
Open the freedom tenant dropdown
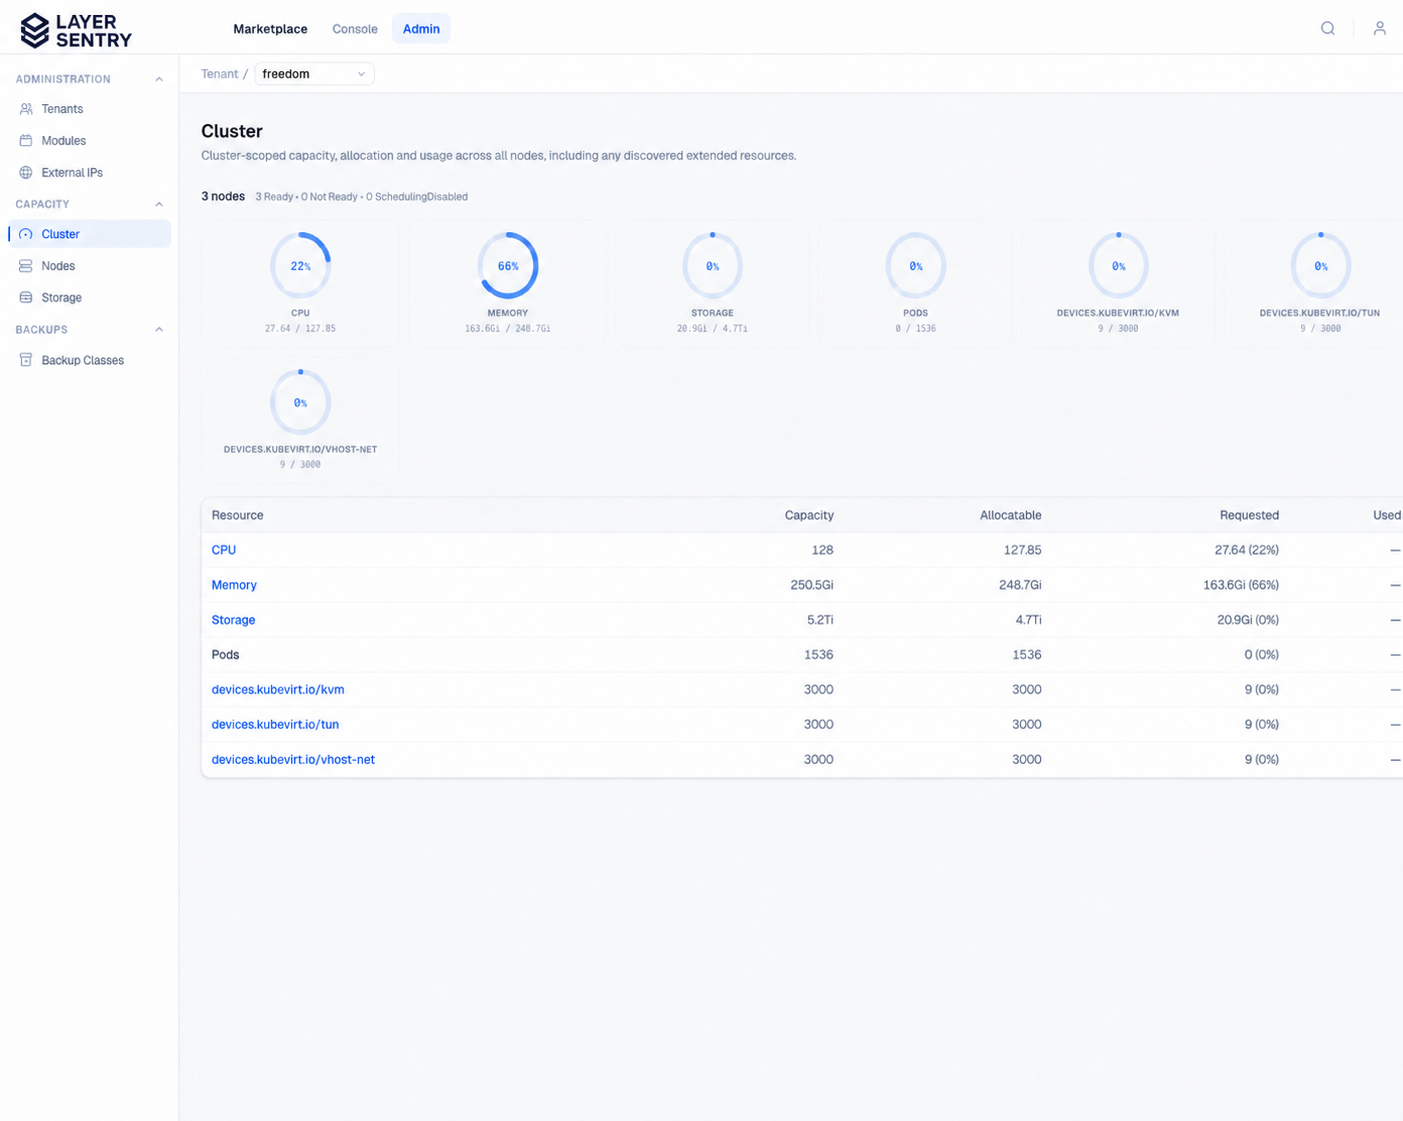click(x=314, y=74)
